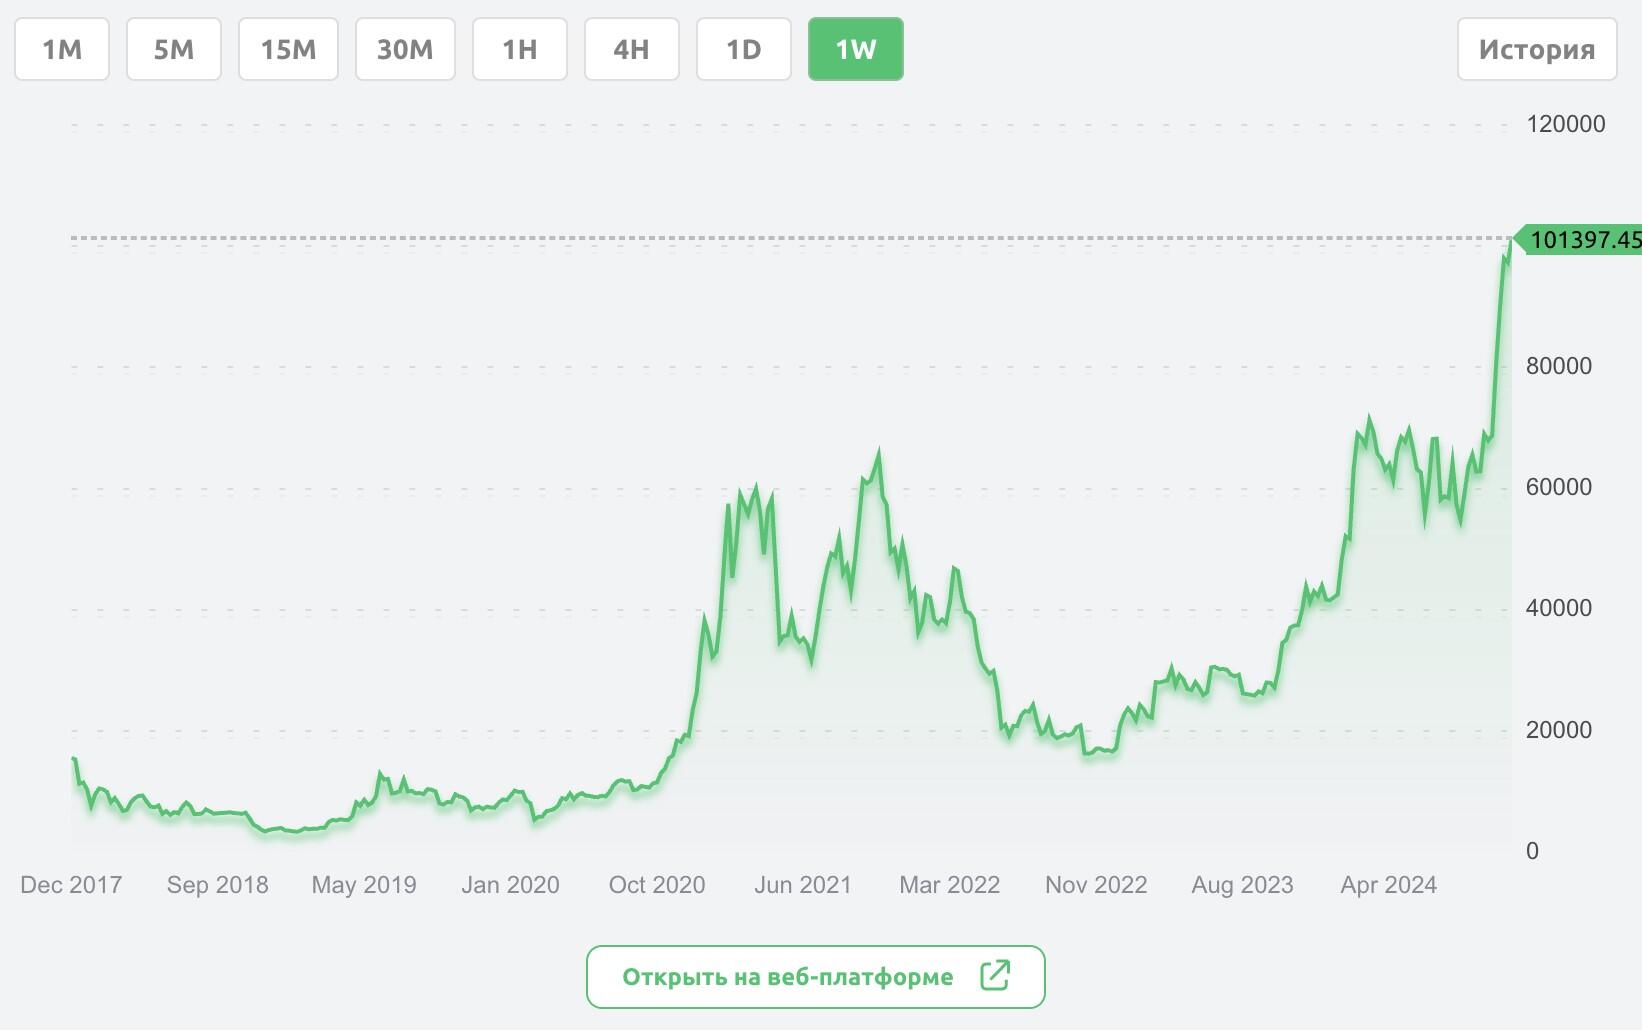Open the История history button
The image size is (1642, 1030).
[1536, 49]
